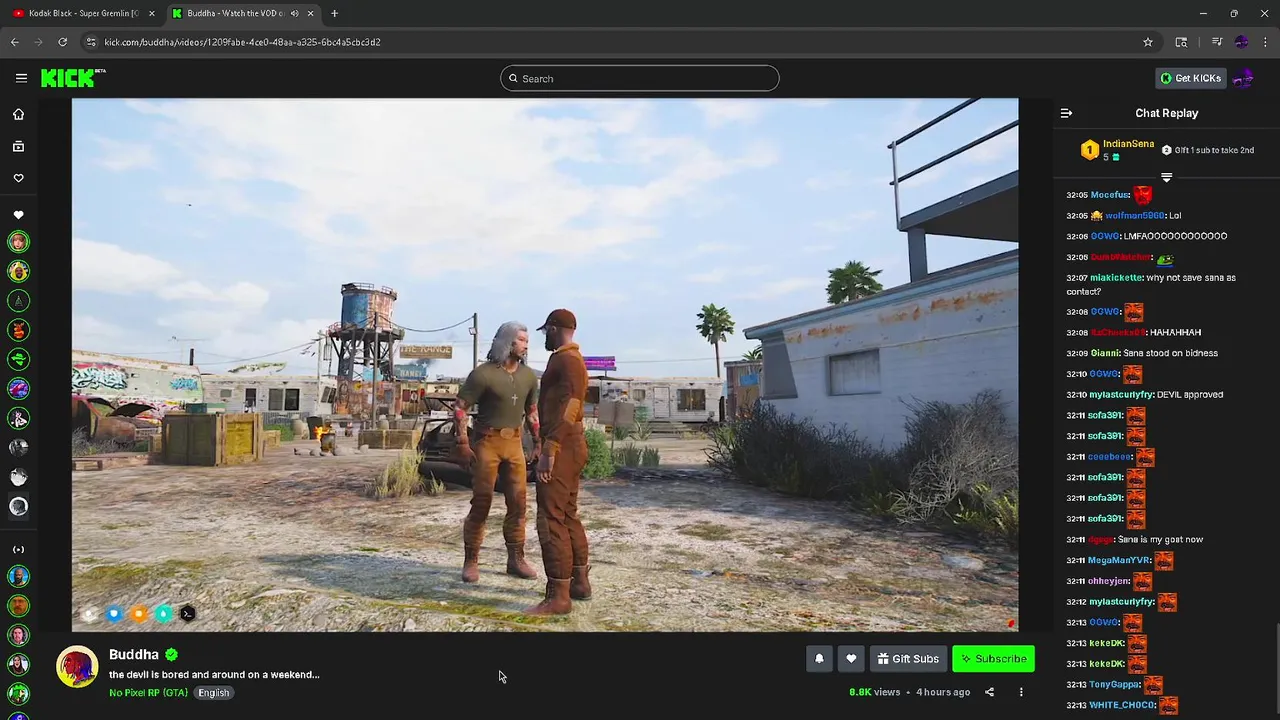This screenshot has width=1280, height=720.
Task: Click the heart follow button
Action: pos(851,658)
